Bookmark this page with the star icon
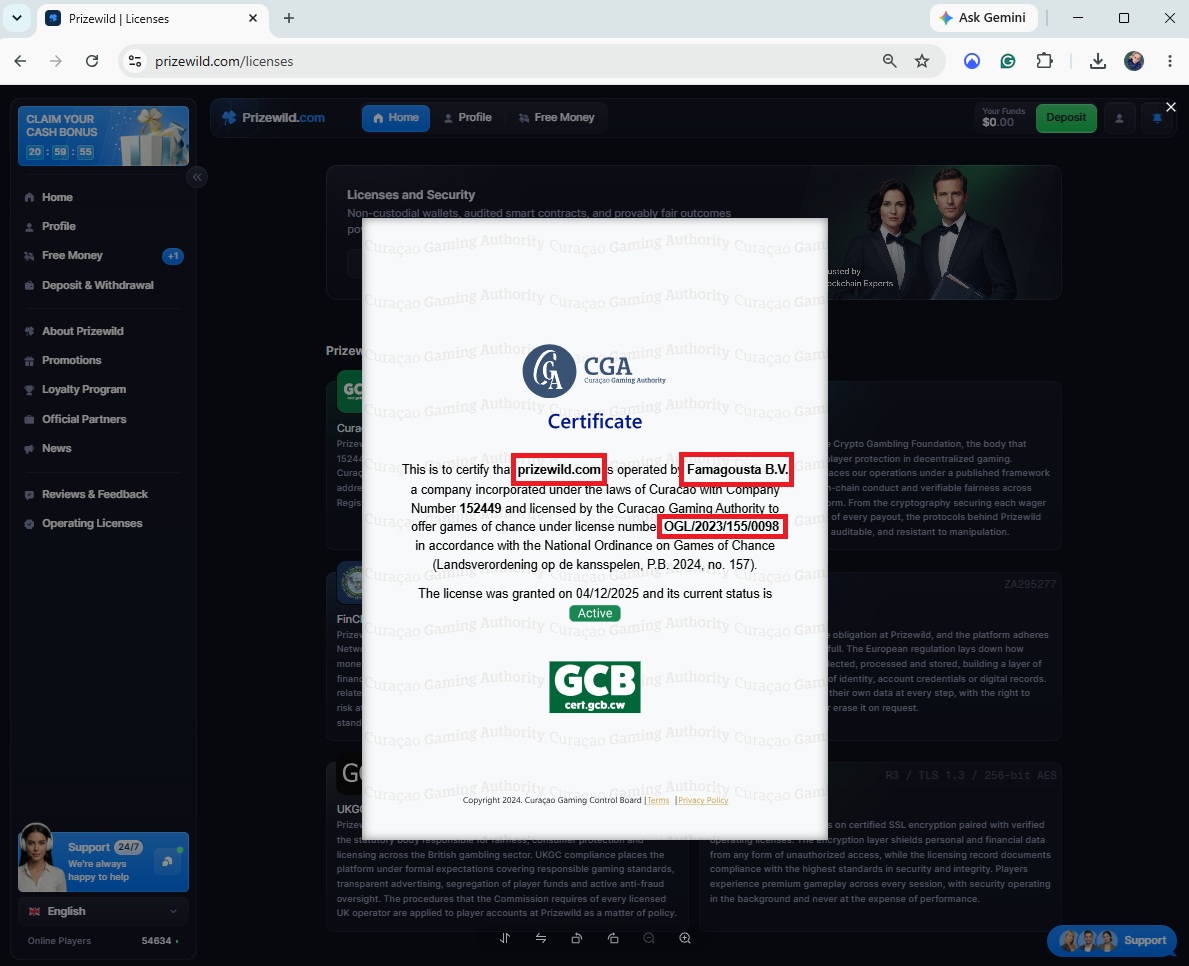This screenshot has height=966, width=1189. [921, 61]
